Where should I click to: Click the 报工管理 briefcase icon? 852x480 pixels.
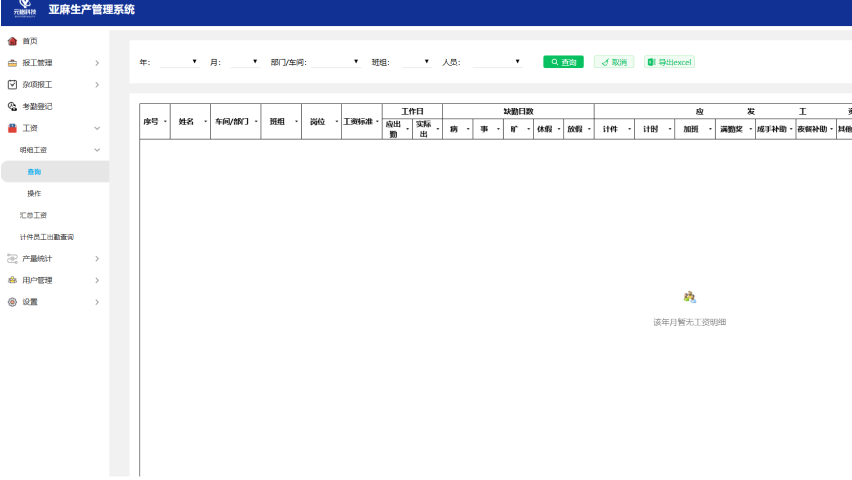12,63
